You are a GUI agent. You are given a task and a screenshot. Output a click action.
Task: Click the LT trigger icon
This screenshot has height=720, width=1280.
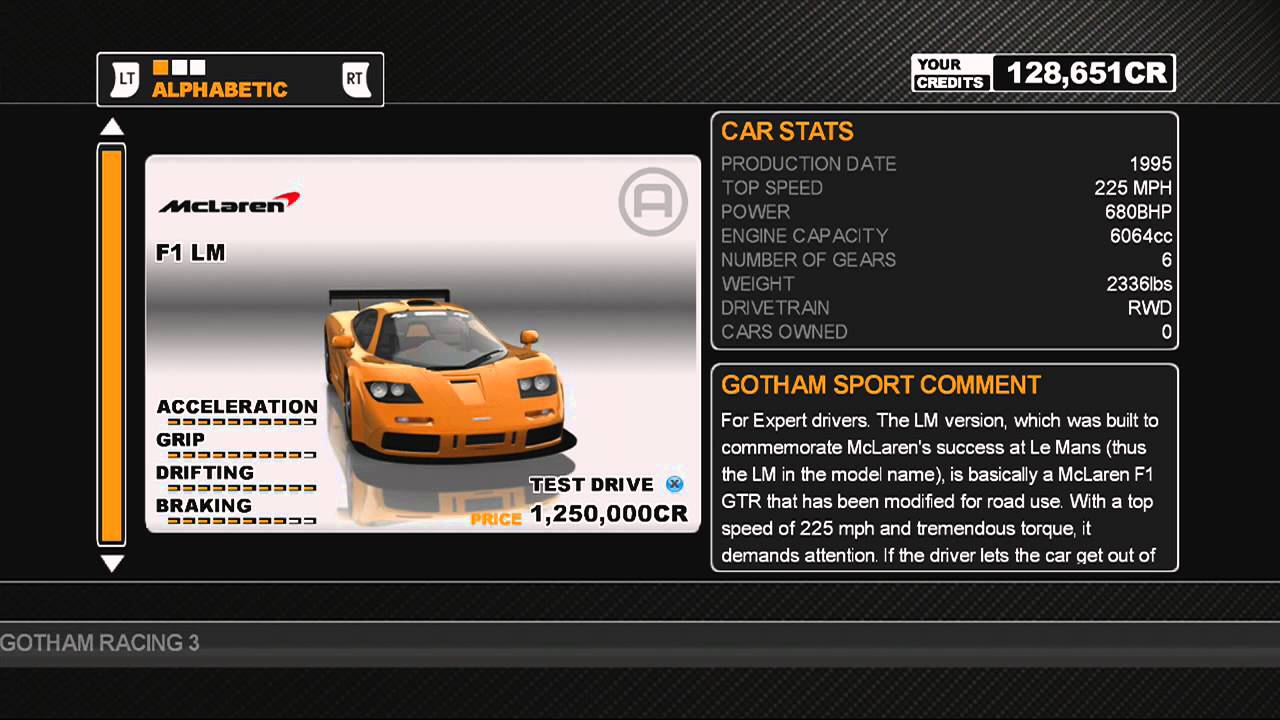pos(124,79)
